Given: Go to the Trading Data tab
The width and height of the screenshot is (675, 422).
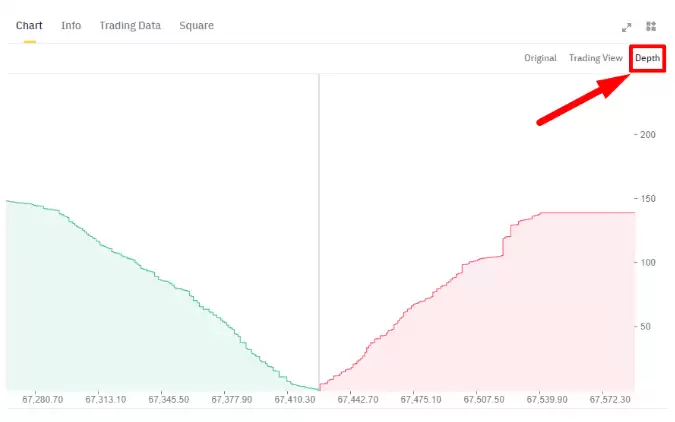Looking at the screenshot, I should click(x=130, y=25).
